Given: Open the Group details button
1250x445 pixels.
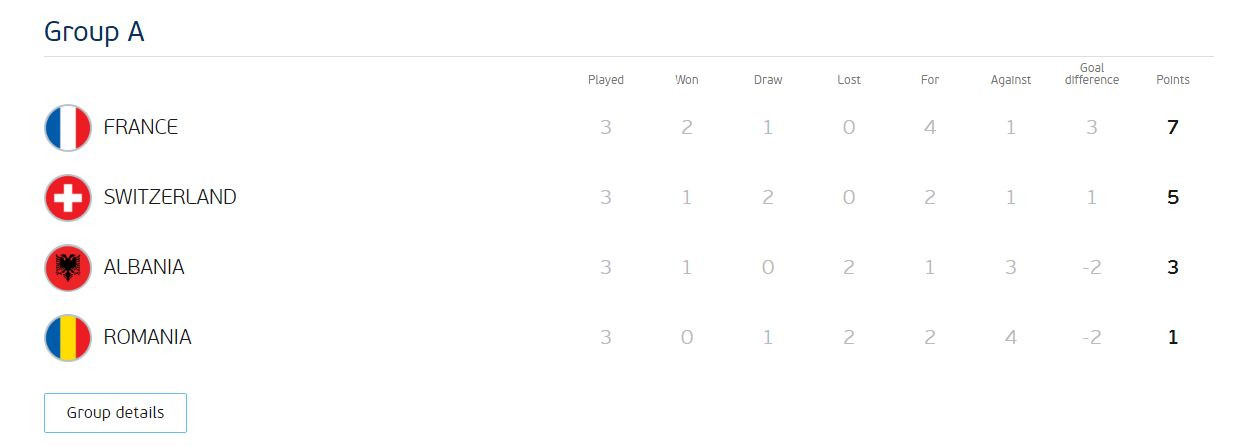Looking at the screenshot, I should pos(115,413).
